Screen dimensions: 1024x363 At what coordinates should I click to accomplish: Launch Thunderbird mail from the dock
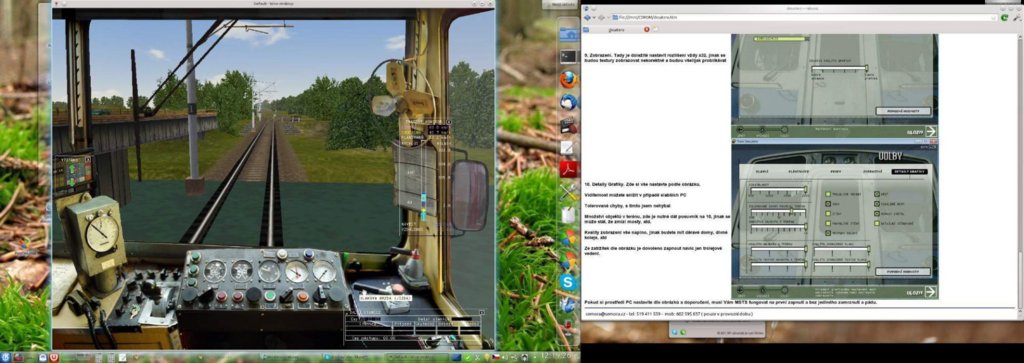[x=568, y=103]
